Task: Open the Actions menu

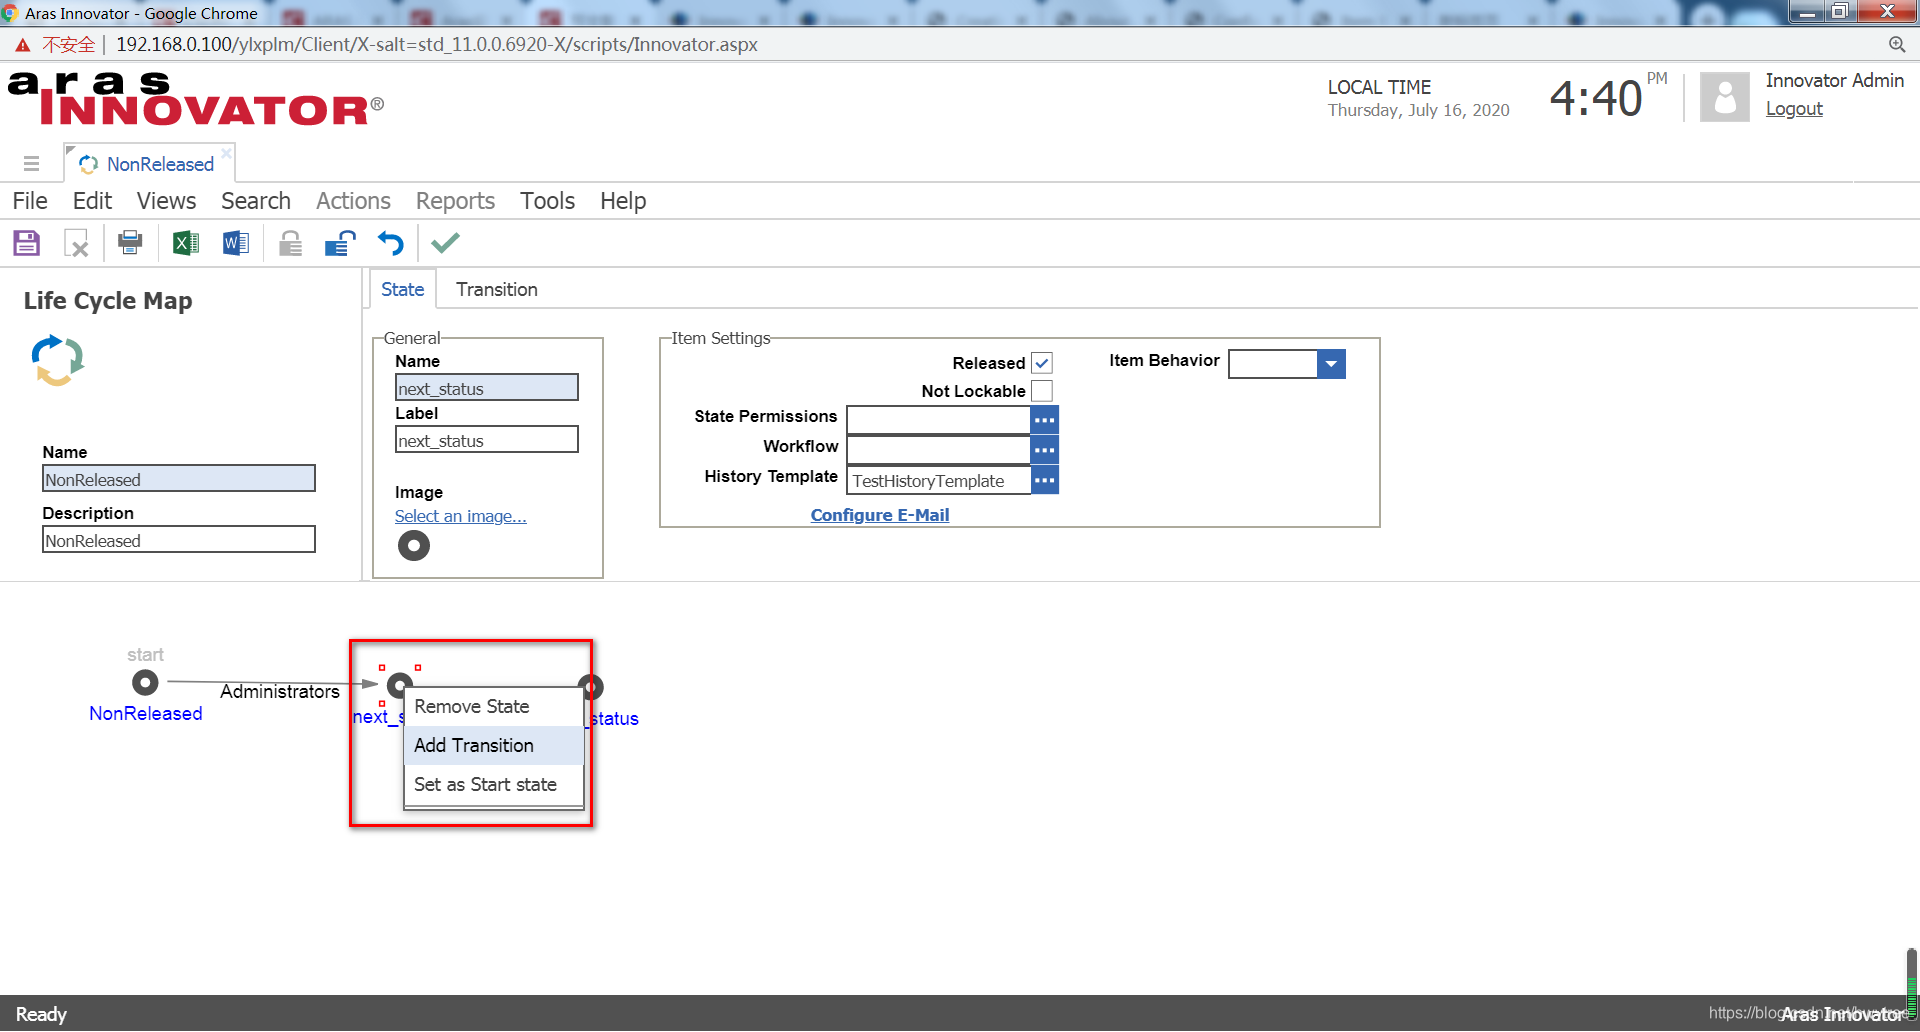Action: [353, 201]
